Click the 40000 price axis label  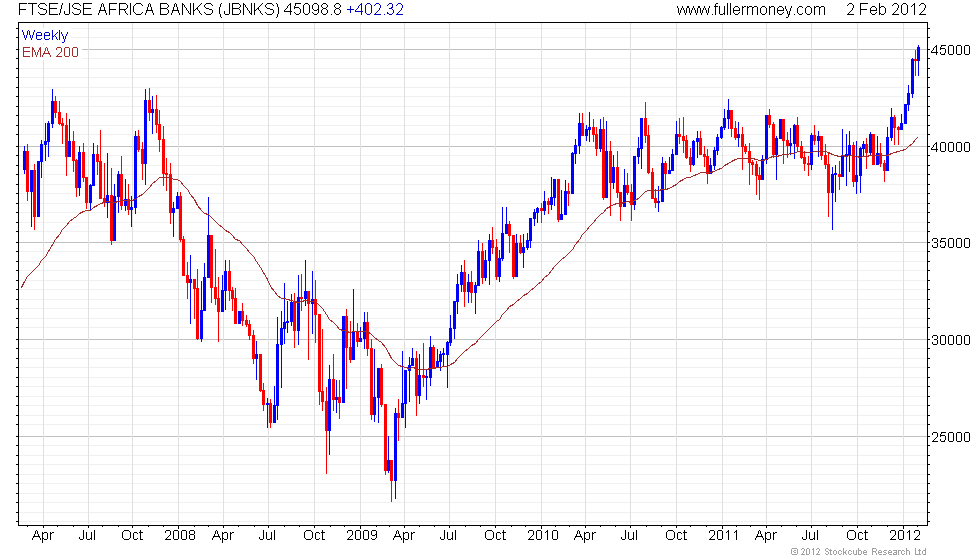pos(950,147)
